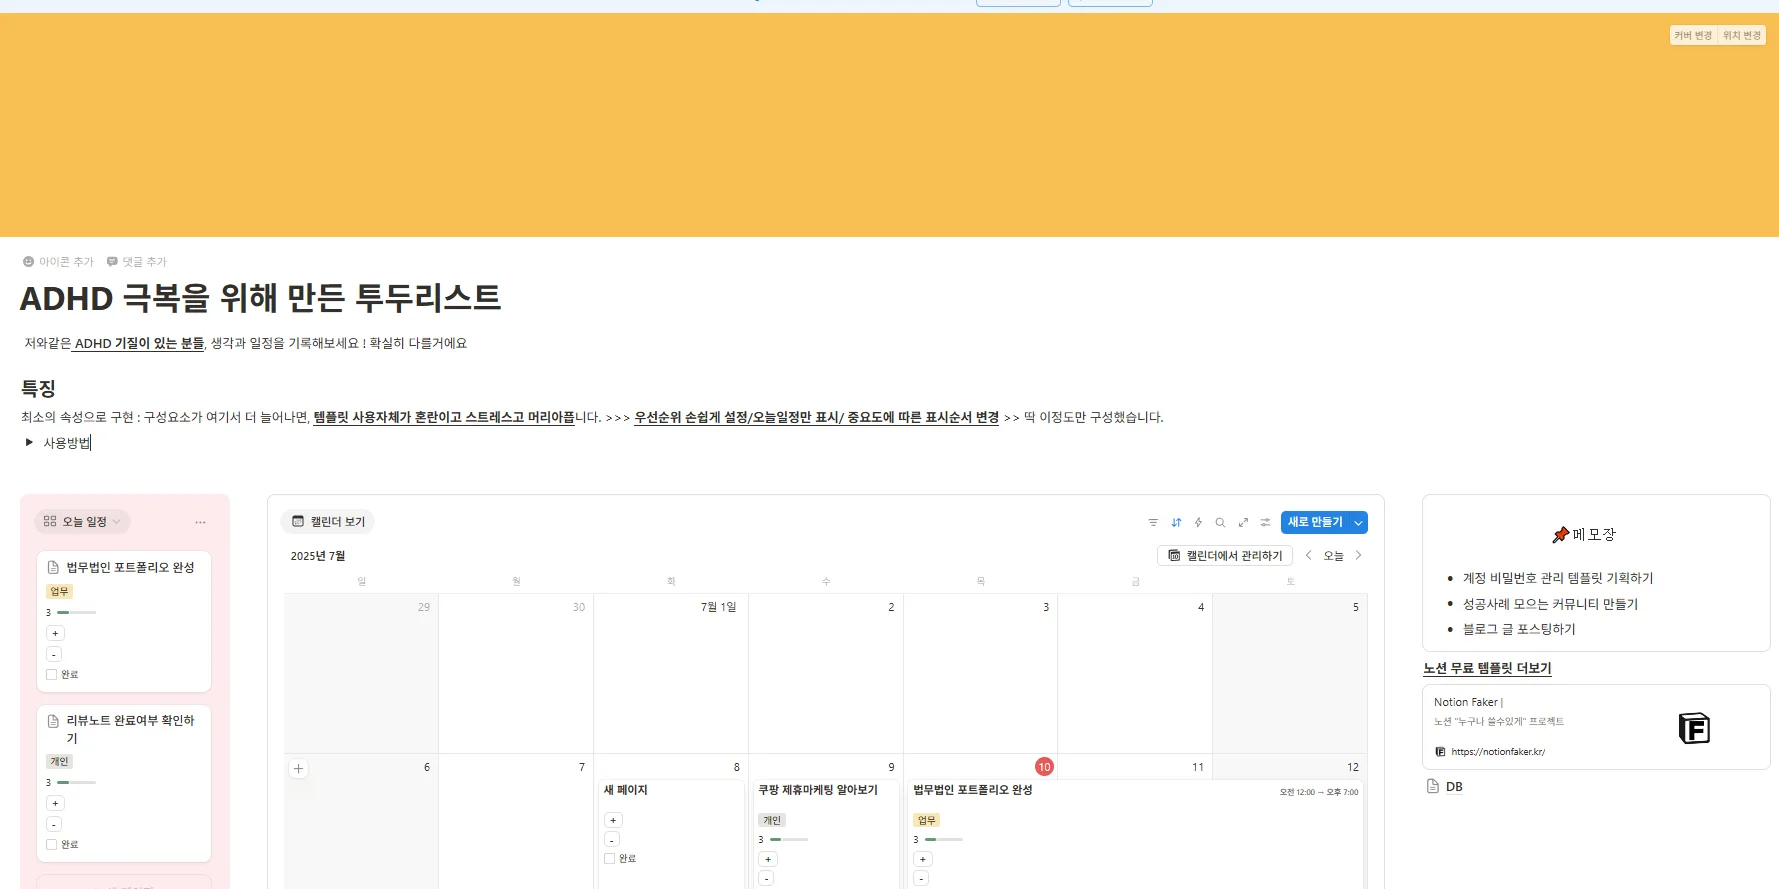Viewport: 1779px width, 889px height.
Task: Click 아이콘 추가 label
Action: pyautogui.click(x=66, y=262)
